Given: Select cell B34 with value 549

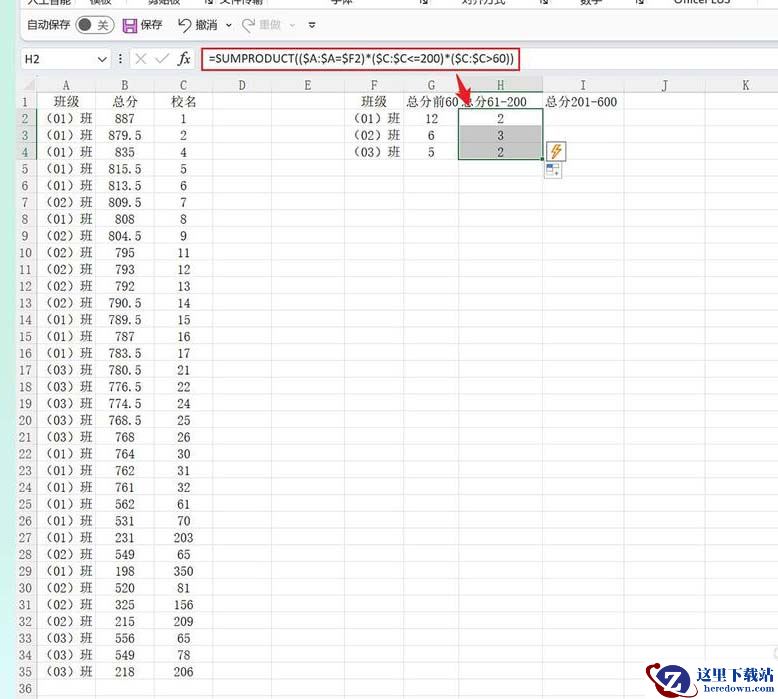Looking at the screenshot, I should [125, 655].
